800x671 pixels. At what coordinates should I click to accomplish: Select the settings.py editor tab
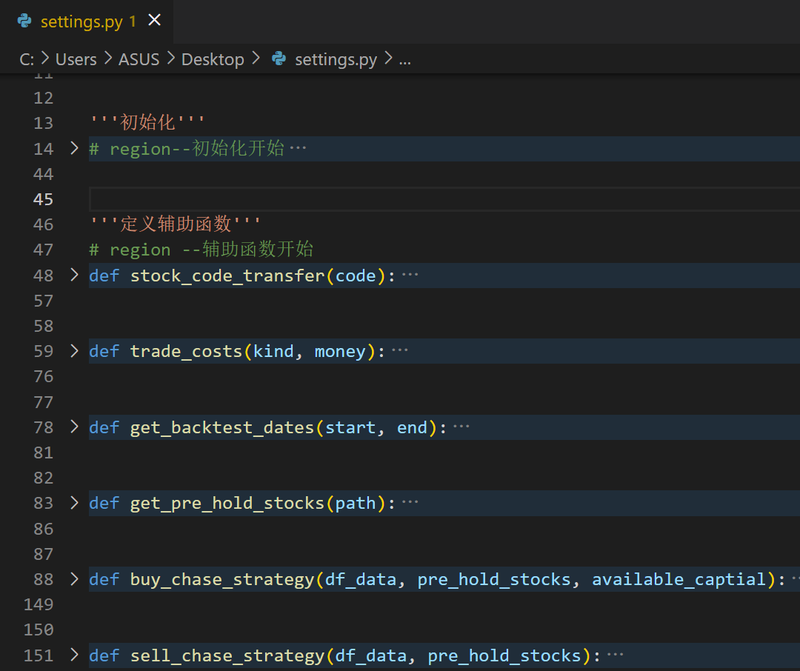click(87, 21)
